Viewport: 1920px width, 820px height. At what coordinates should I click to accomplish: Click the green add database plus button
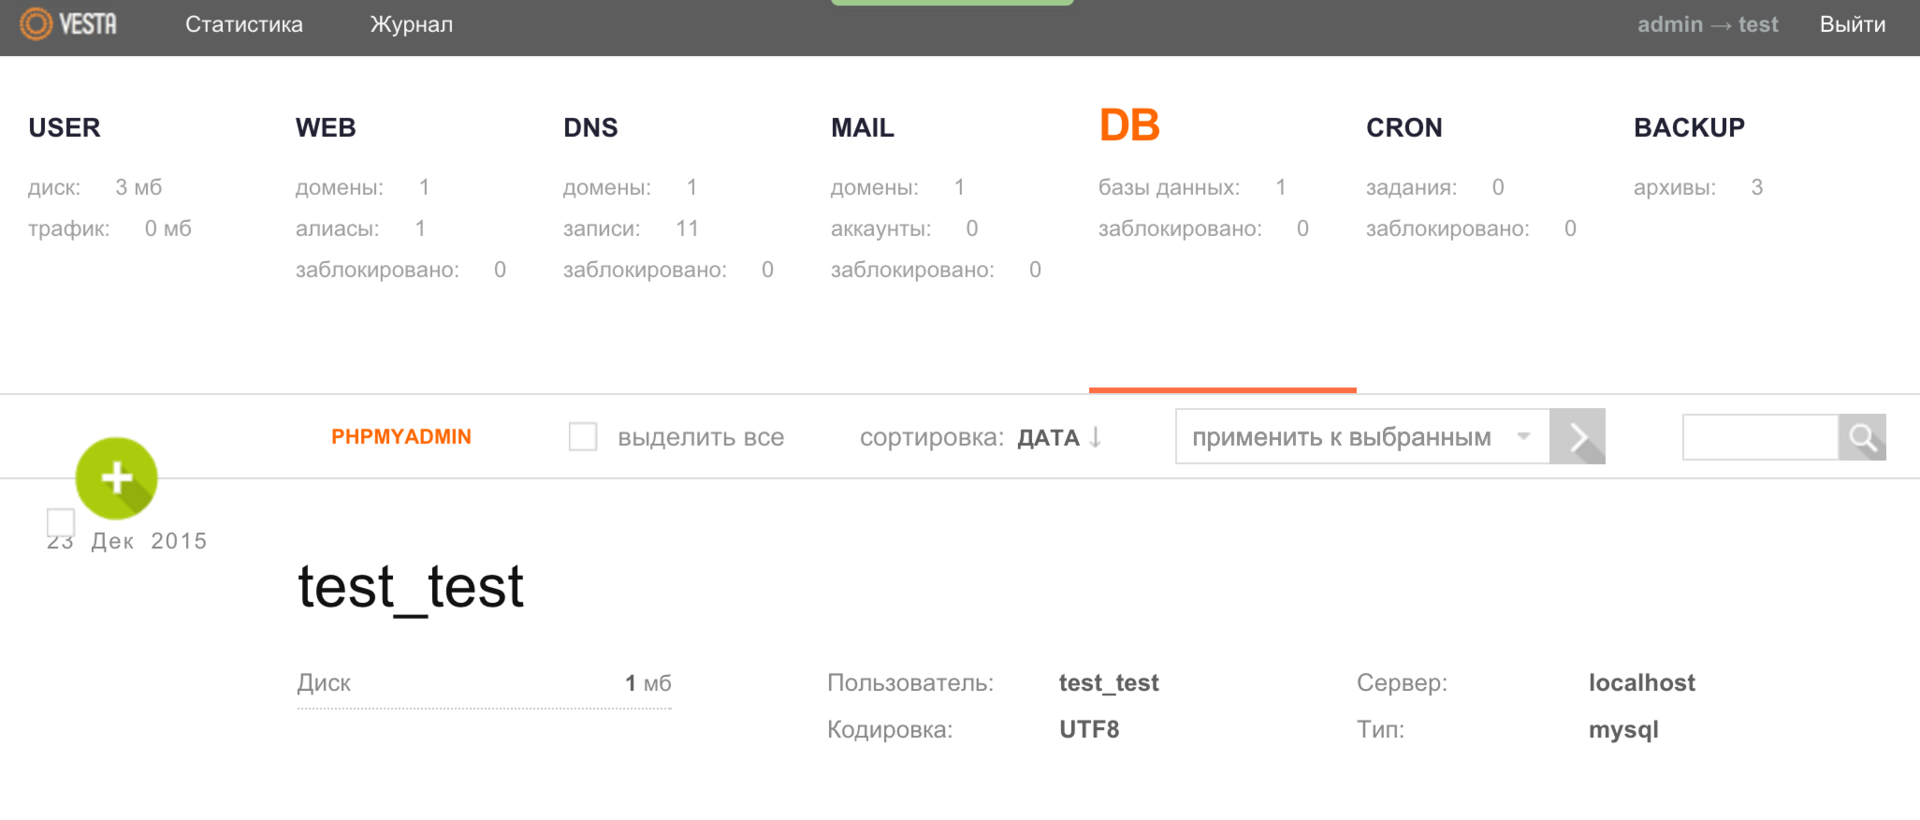116,478
